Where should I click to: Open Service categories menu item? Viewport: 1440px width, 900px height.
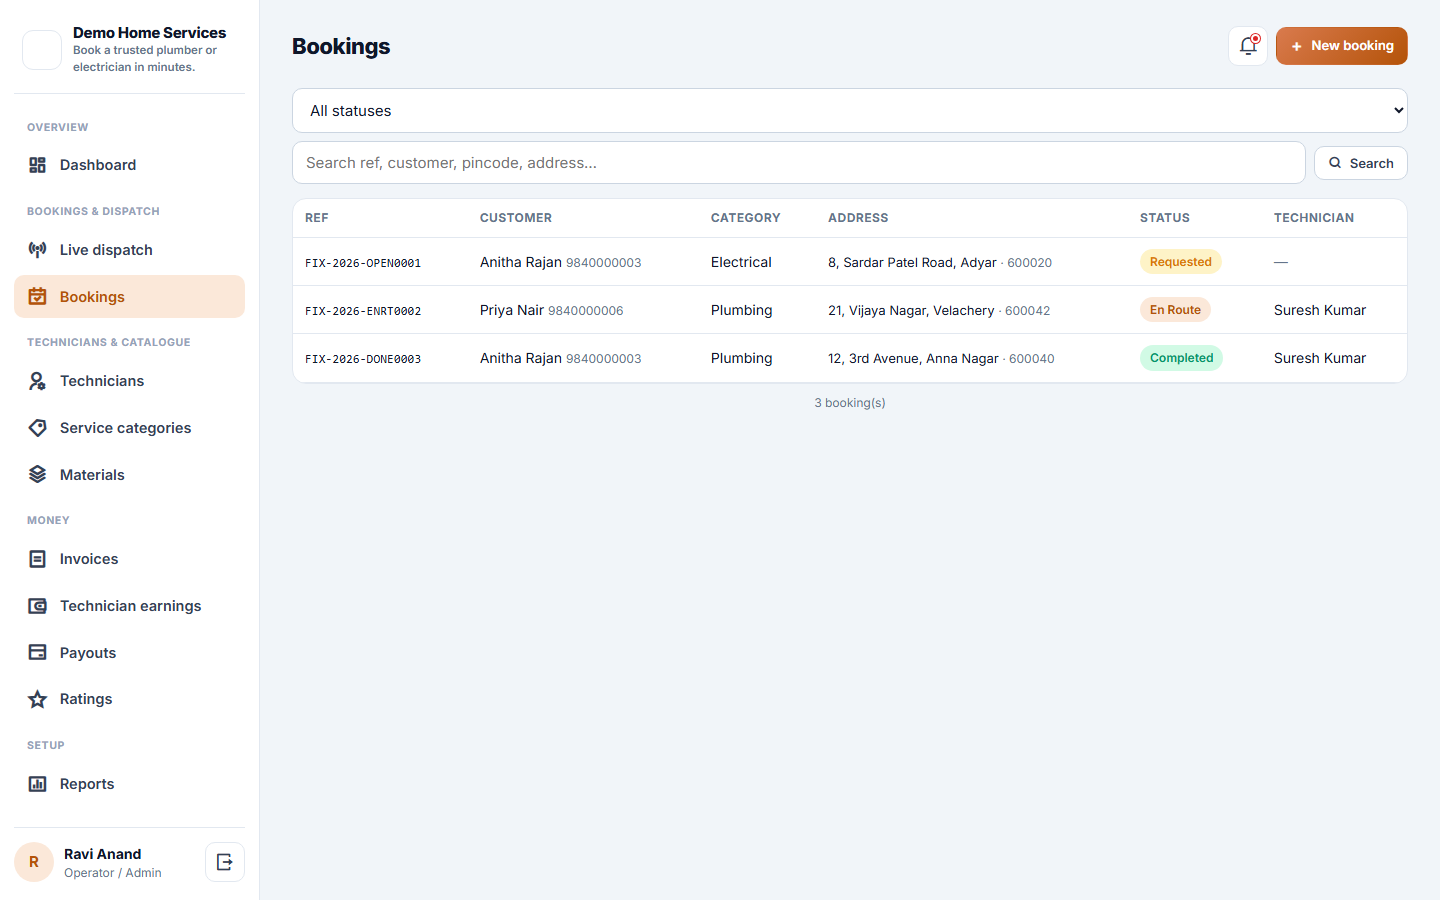(129, 428)
